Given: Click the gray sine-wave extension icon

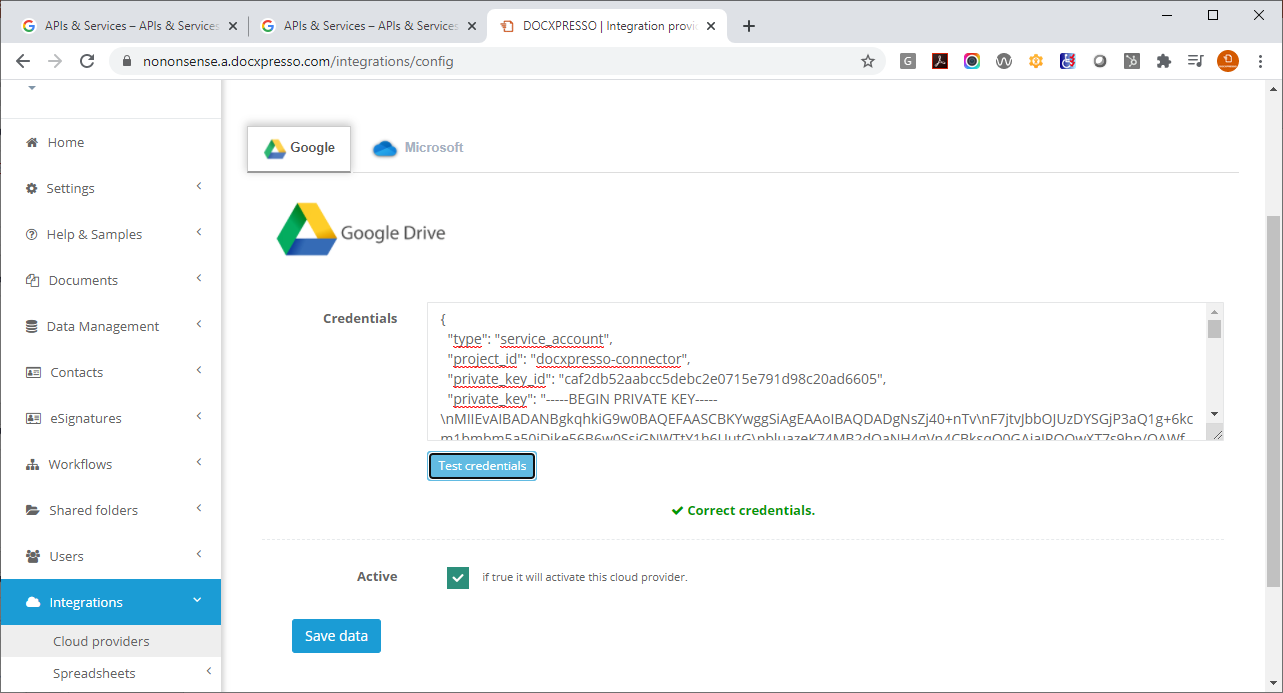Looking at the screenshot, I should pos(1004,61).
